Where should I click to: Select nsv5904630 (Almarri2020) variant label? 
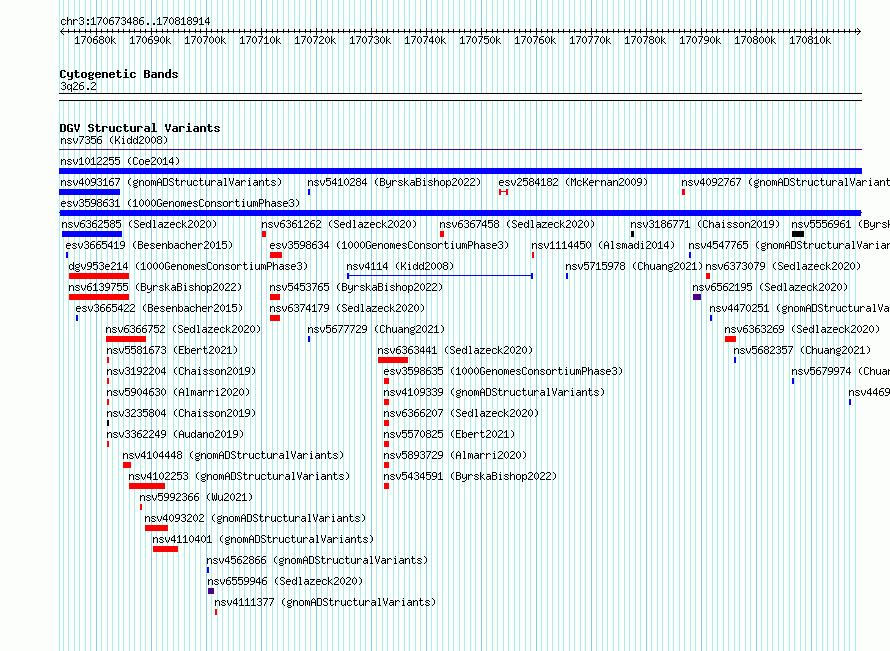pos(178,392)
